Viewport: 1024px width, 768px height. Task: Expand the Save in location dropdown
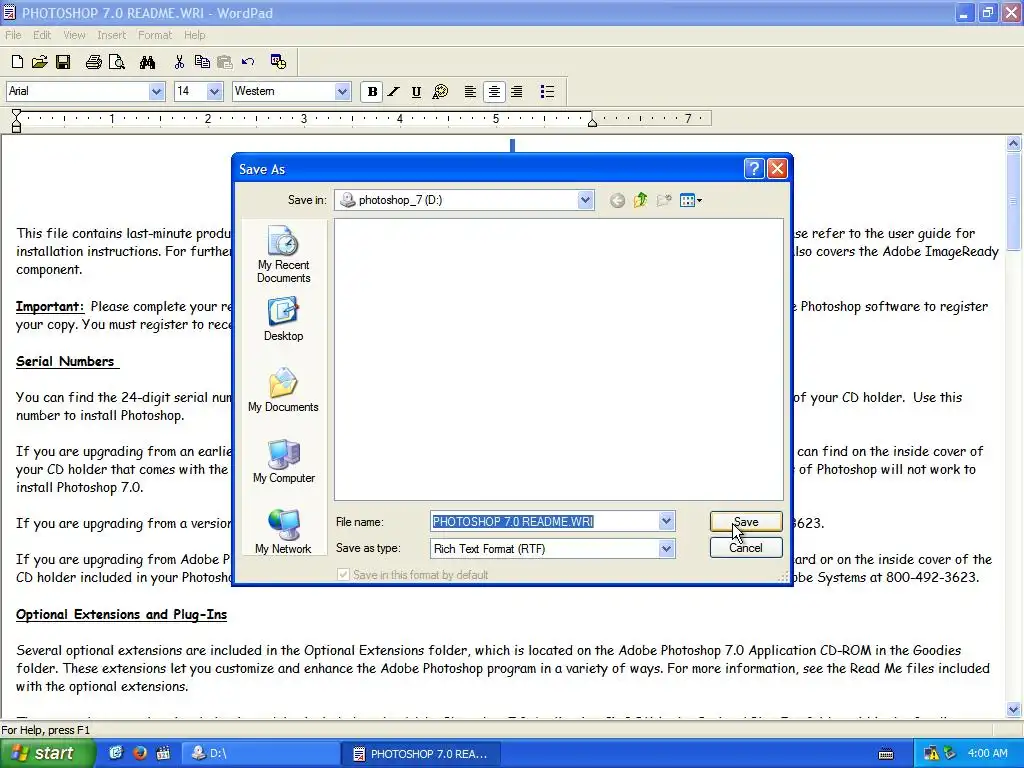pos(585,200)
